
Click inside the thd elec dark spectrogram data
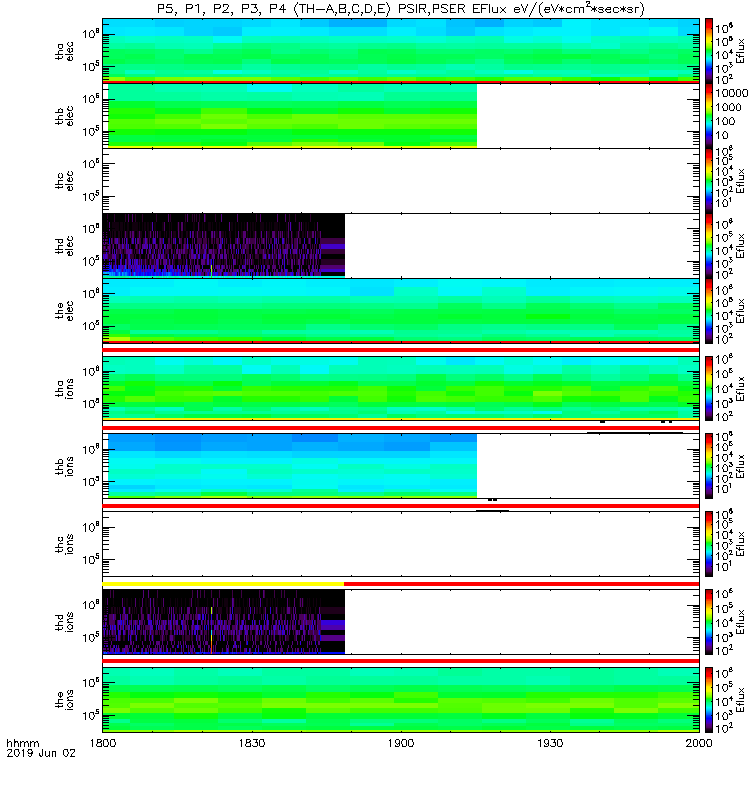tap(223, 245)
